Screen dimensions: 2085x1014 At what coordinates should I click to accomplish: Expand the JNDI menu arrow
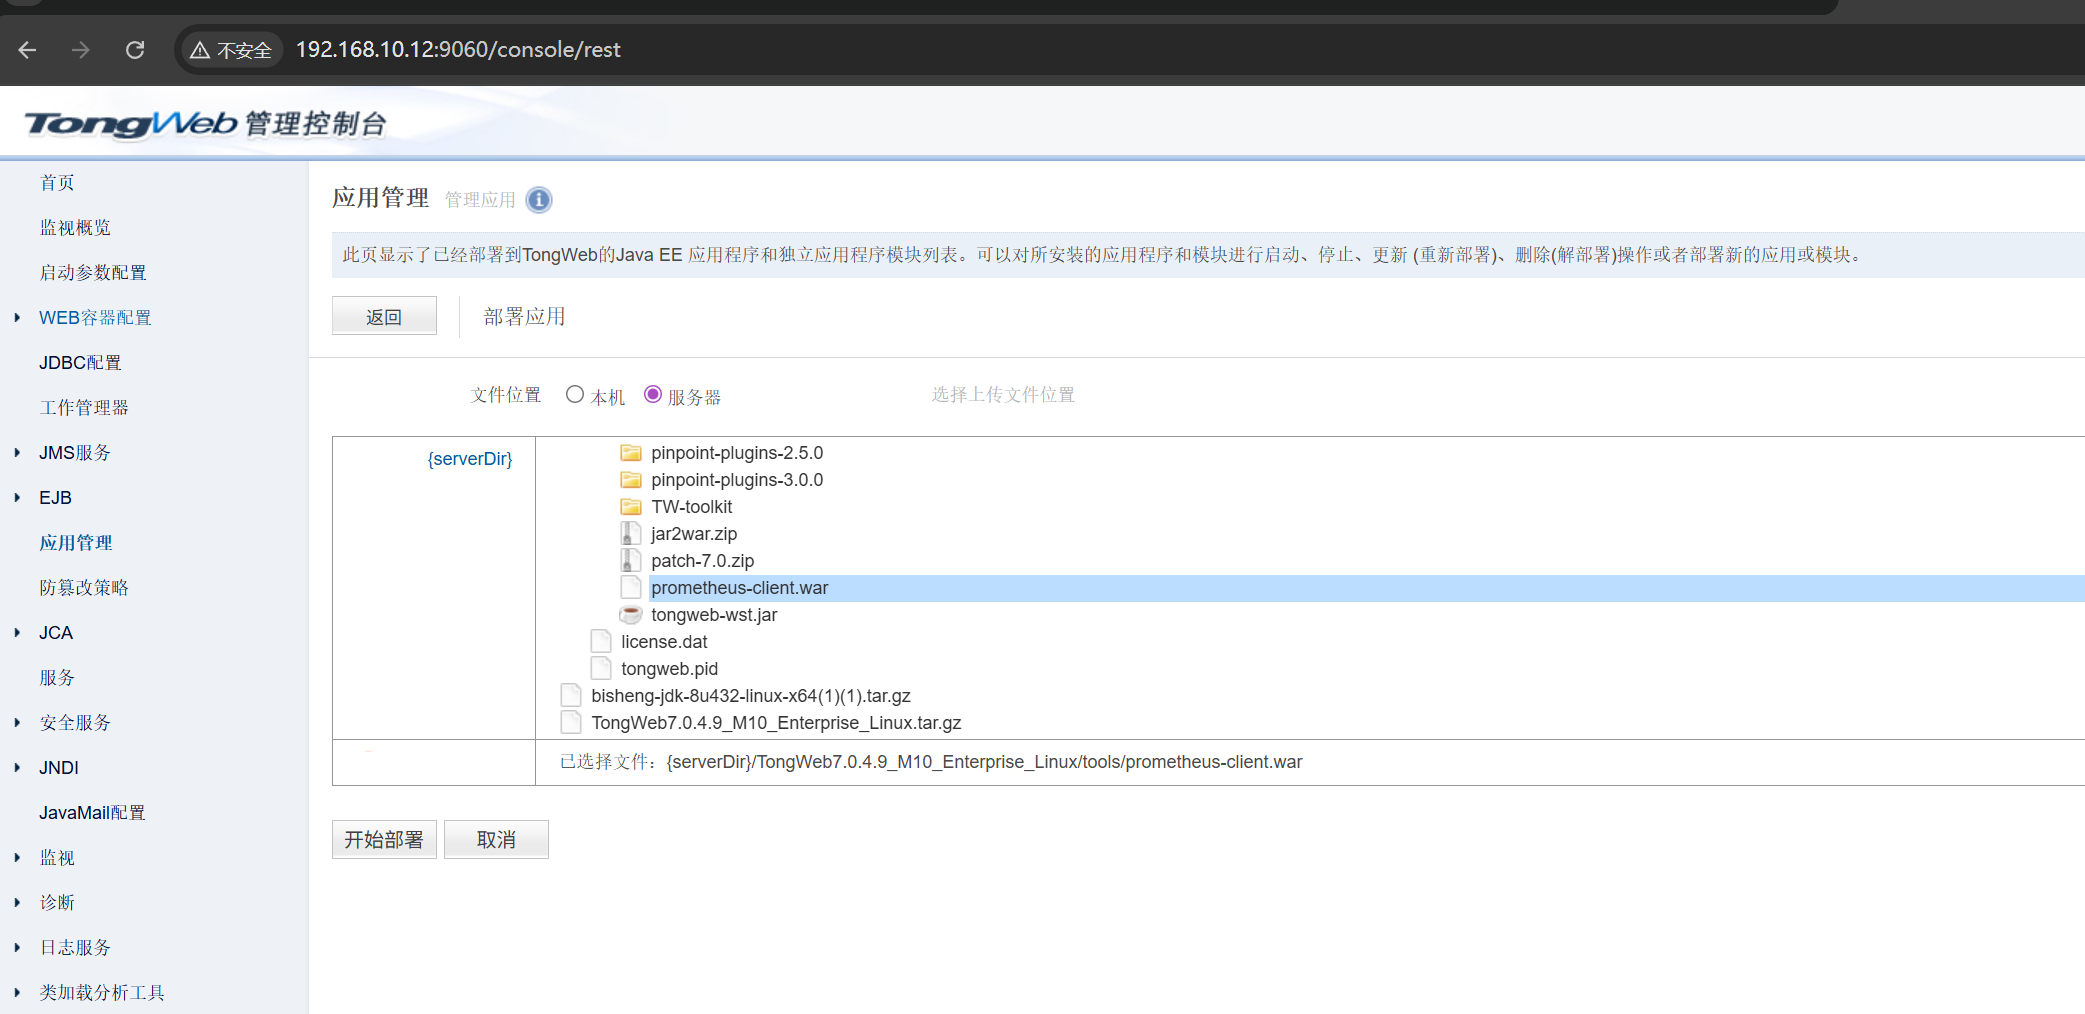pyautogui.click(x=17, y=768)
